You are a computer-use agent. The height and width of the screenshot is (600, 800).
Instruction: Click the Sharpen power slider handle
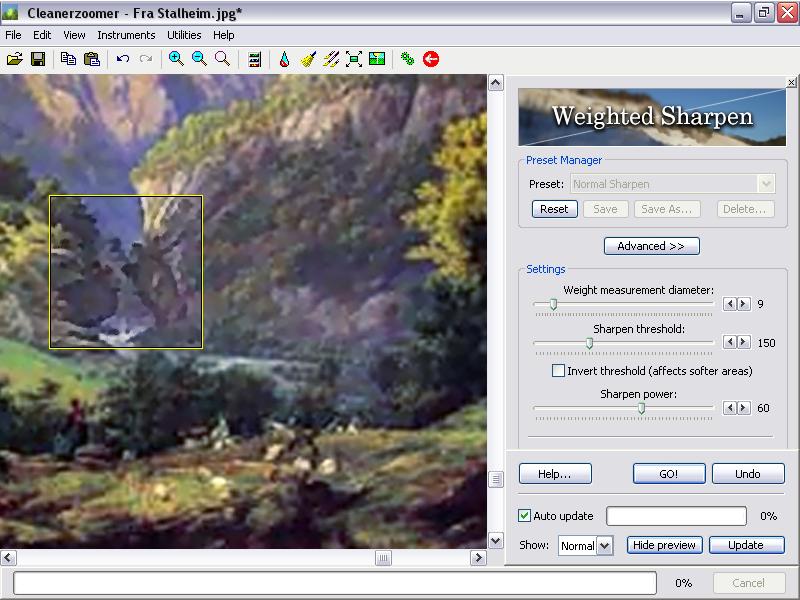point(641,408)
